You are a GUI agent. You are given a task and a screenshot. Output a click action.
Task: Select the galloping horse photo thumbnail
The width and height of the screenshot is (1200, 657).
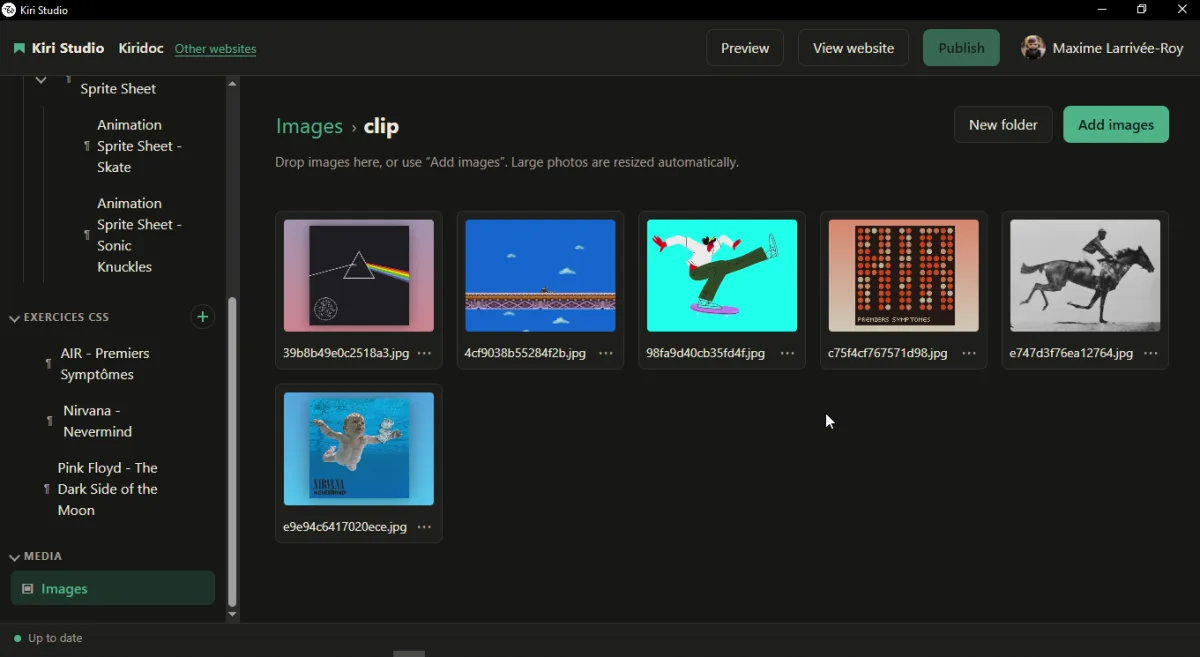tap(1085, 276)
